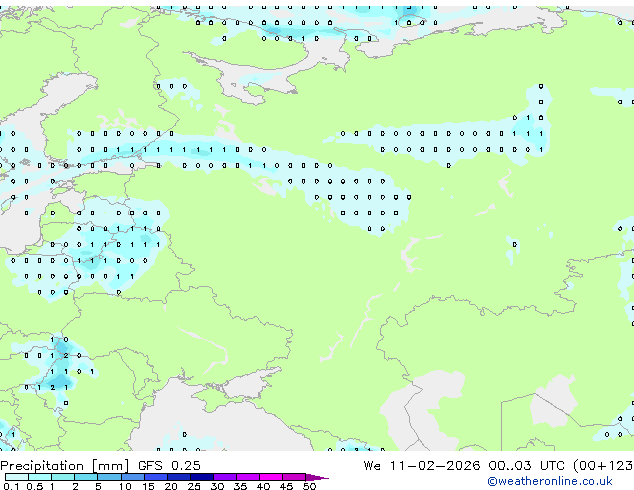This screenshot has width=634, height=490.
Task: Click the palest legend swatch between 0.1 and 0.5
Action: click(x=17, y=477)
